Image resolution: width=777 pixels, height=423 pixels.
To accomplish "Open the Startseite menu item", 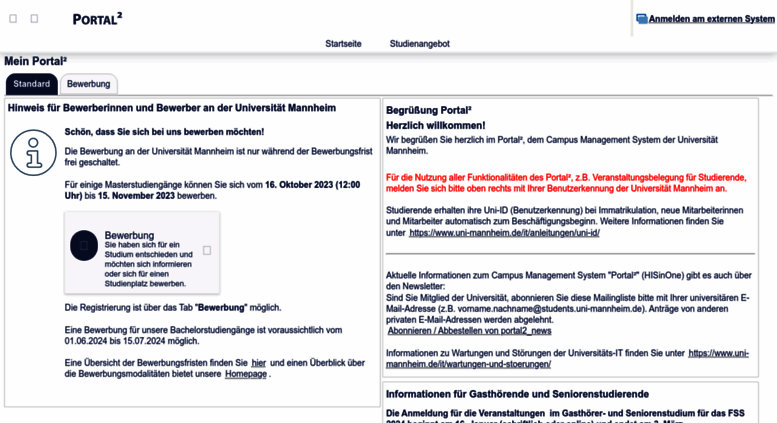I will click(x=343, y=44).
